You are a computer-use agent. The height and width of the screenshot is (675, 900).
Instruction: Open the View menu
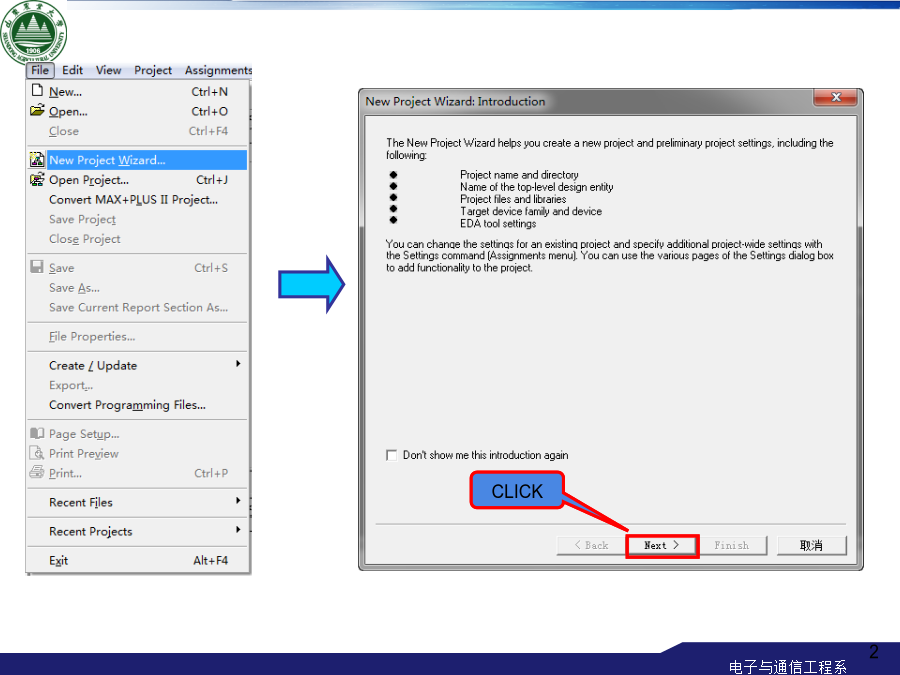(108, 70)
